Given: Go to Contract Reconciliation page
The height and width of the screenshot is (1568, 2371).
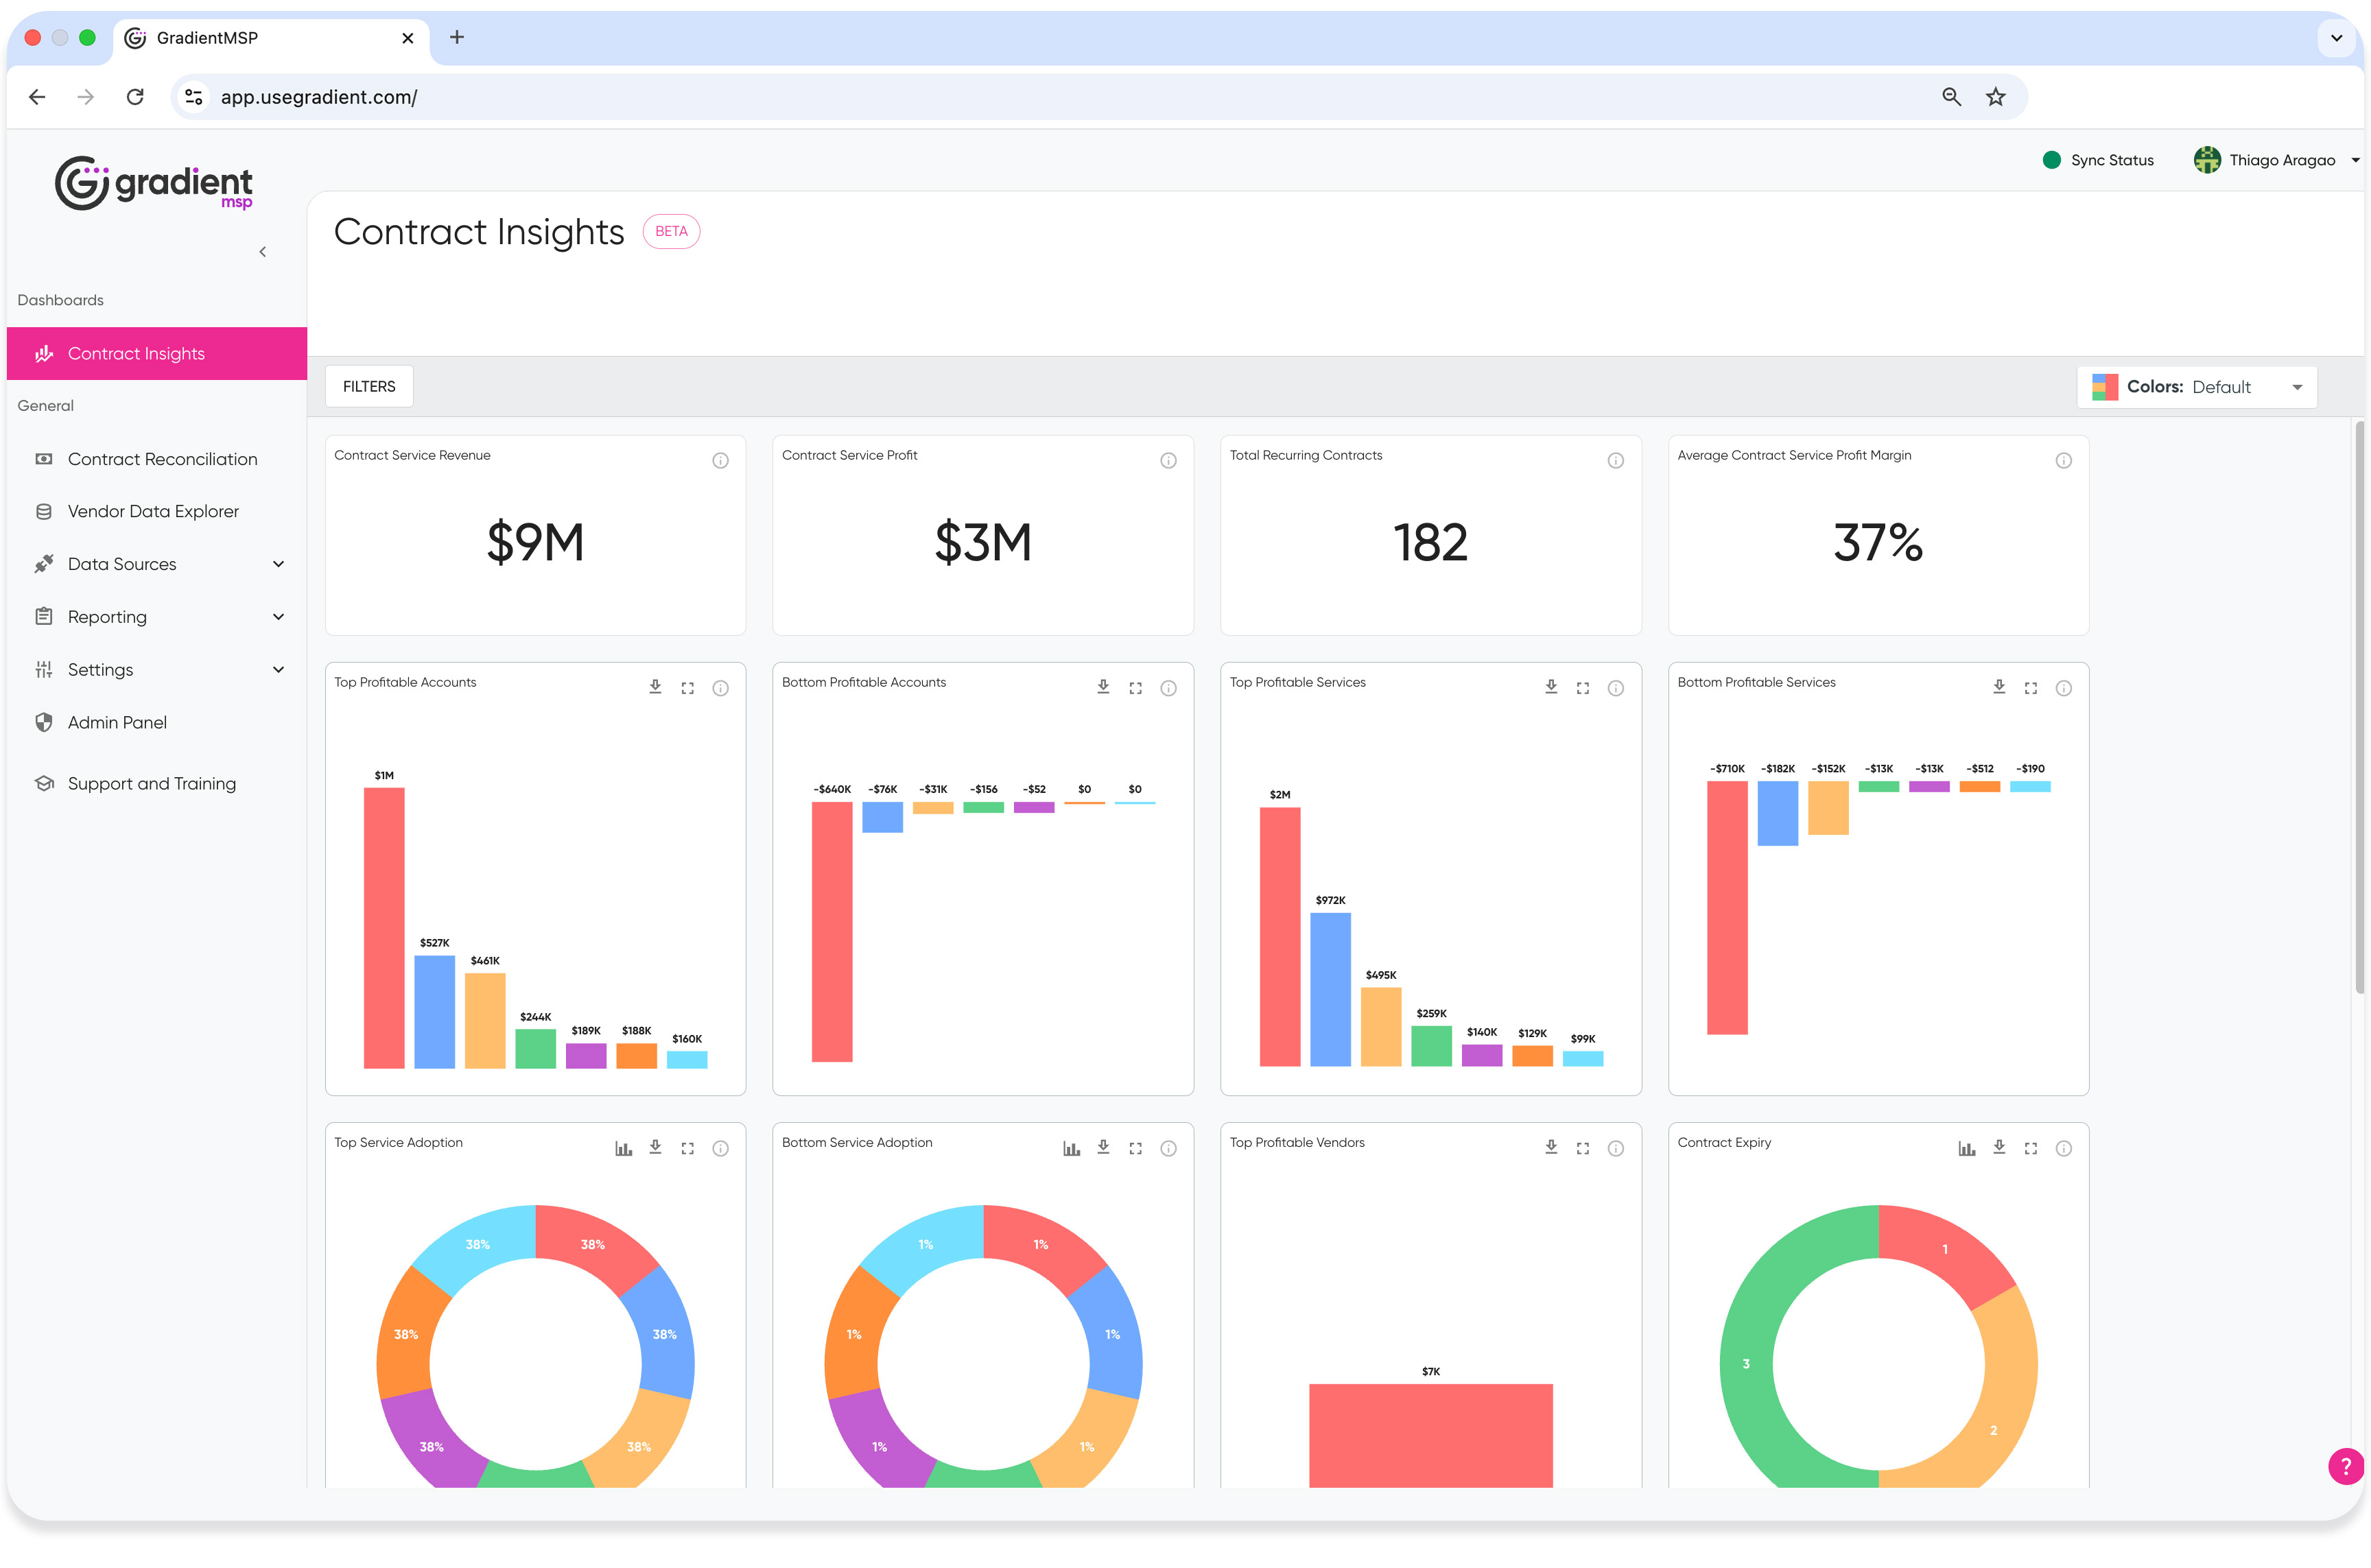Looking at the screenshot, I should point(162,459).
